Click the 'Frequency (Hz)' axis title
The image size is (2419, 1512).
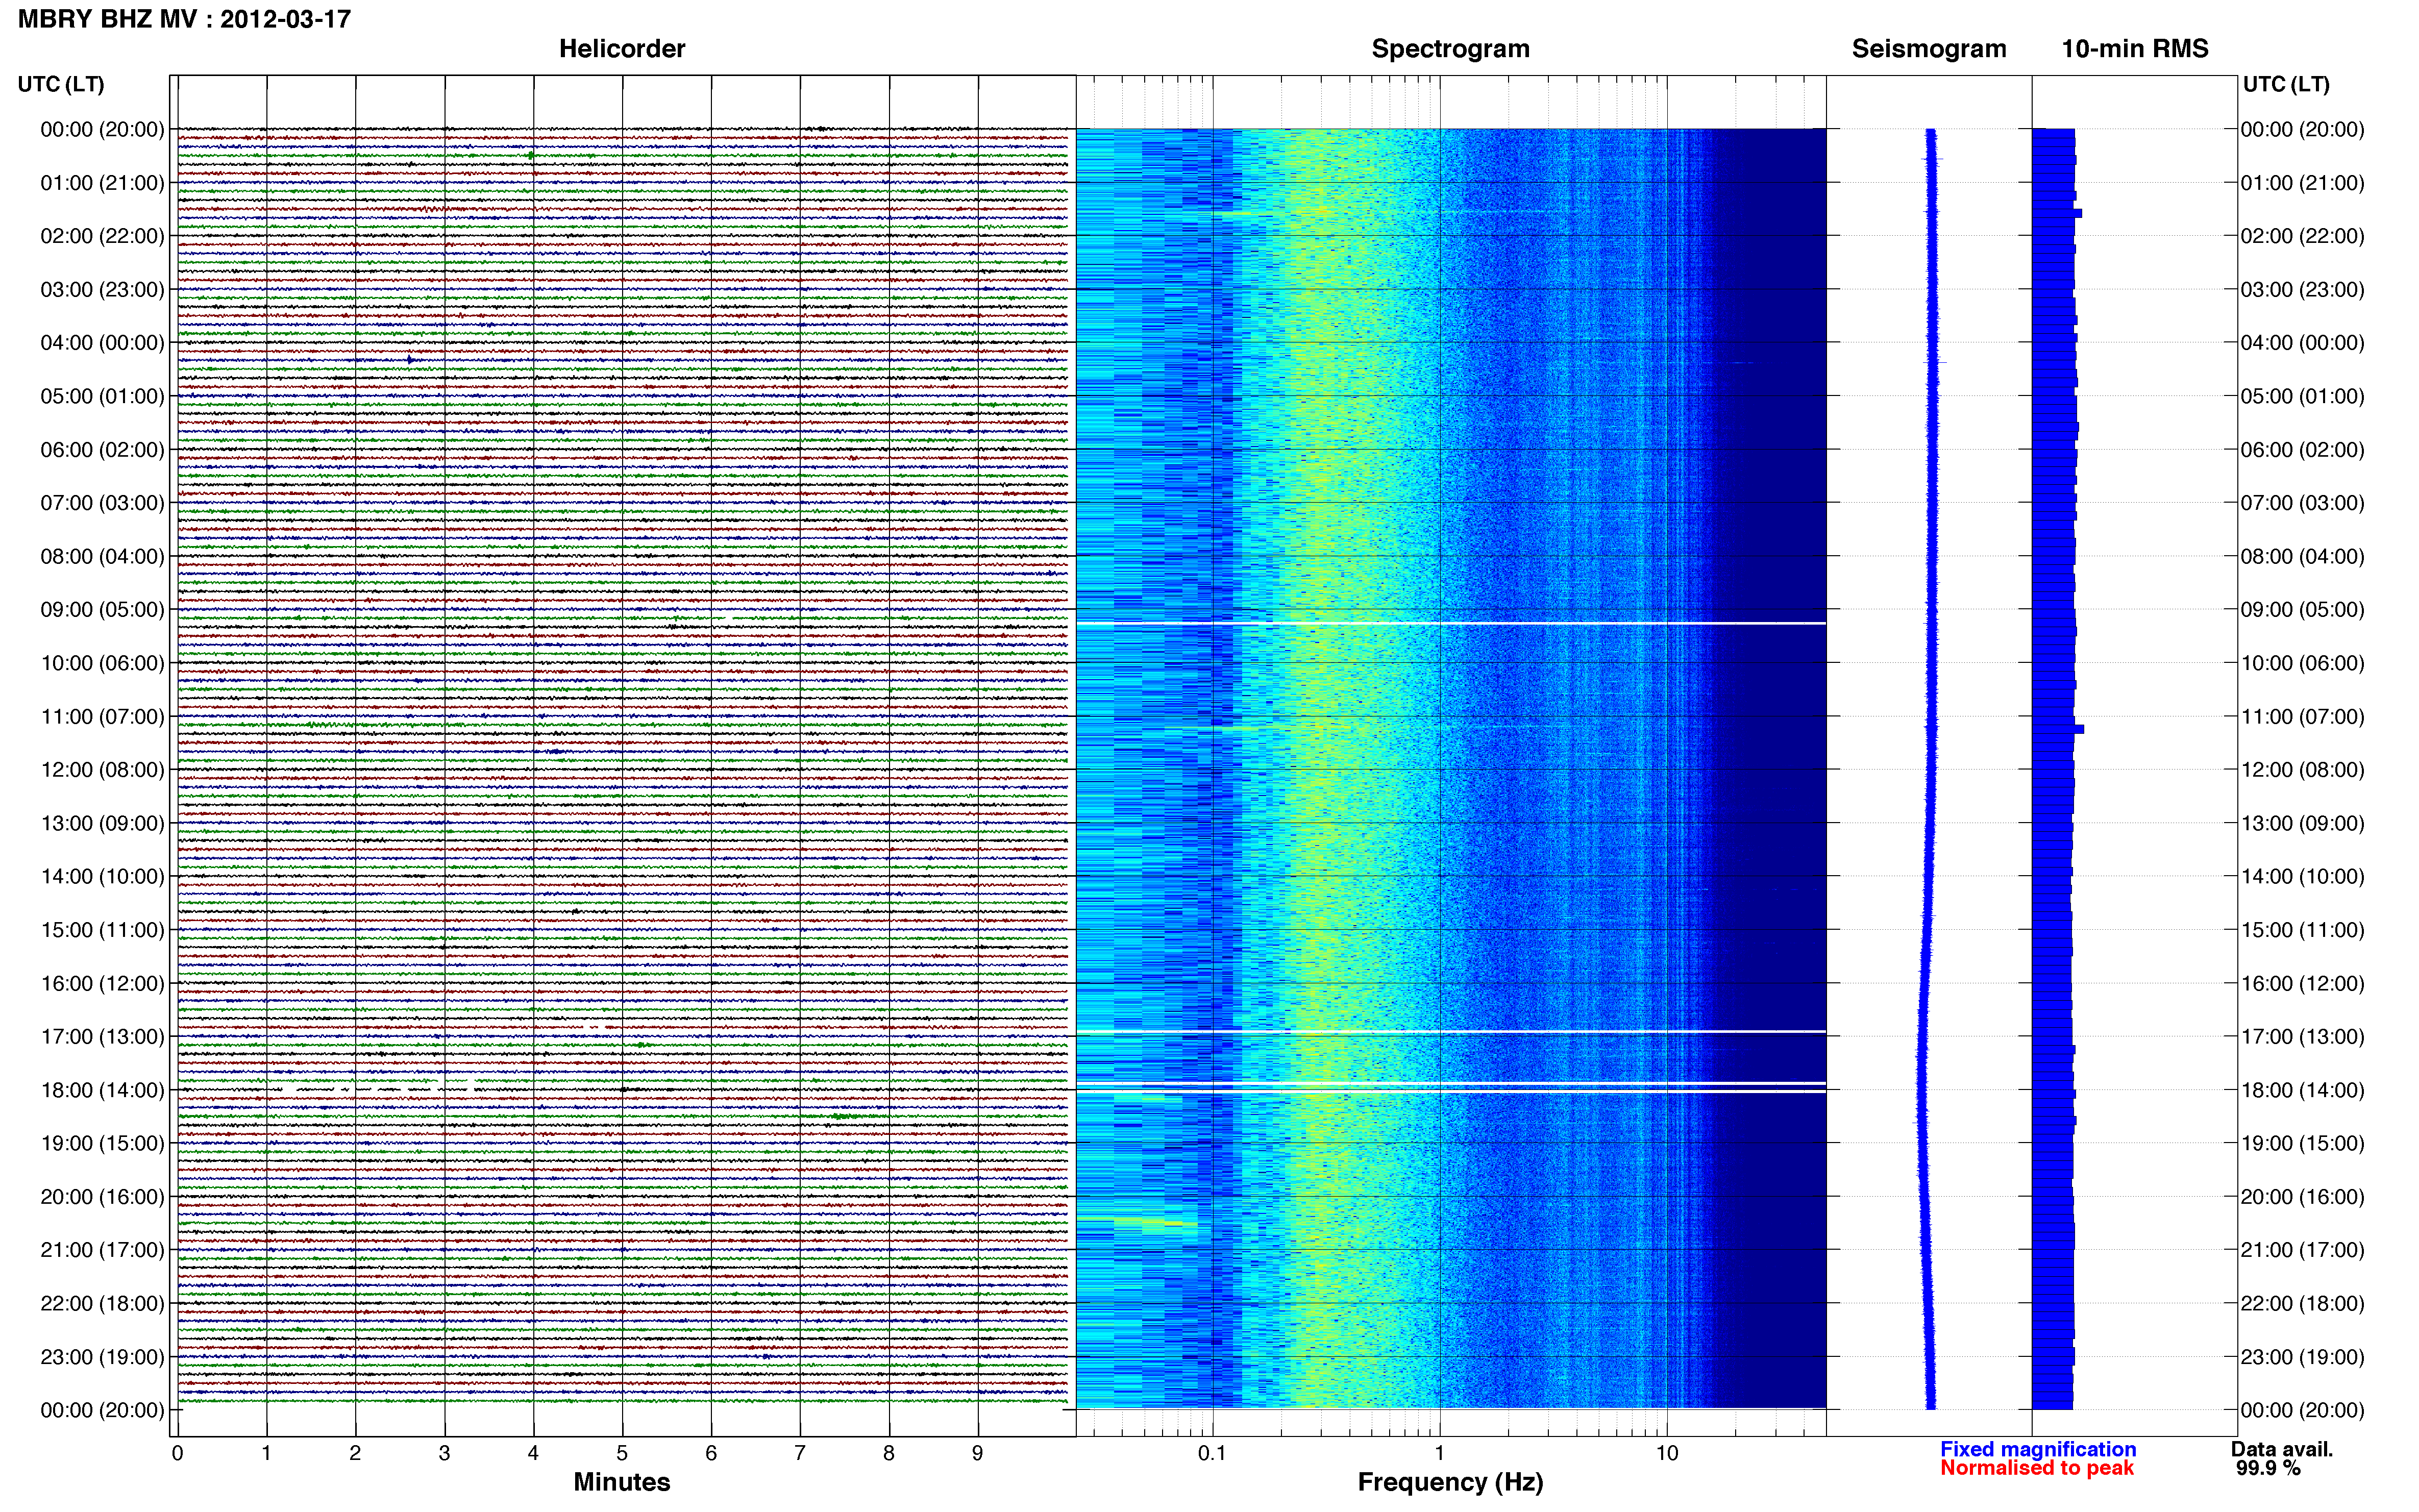pos(1450,1483)
